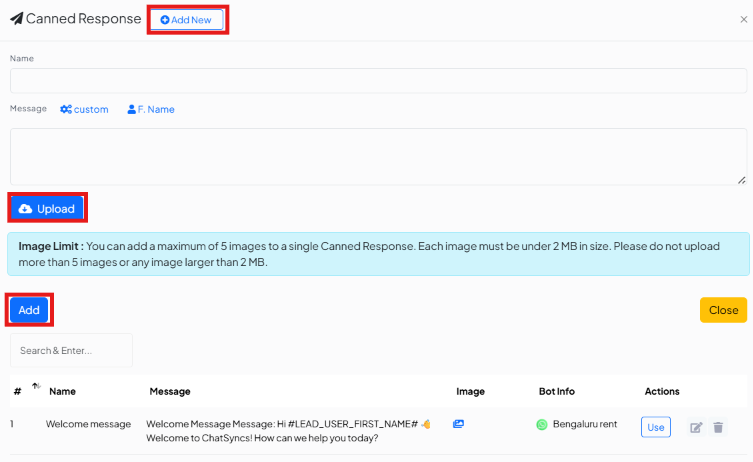This screenshot has height=462, width=753.
Task: Click the Upload button
Action: coord(47,208)
